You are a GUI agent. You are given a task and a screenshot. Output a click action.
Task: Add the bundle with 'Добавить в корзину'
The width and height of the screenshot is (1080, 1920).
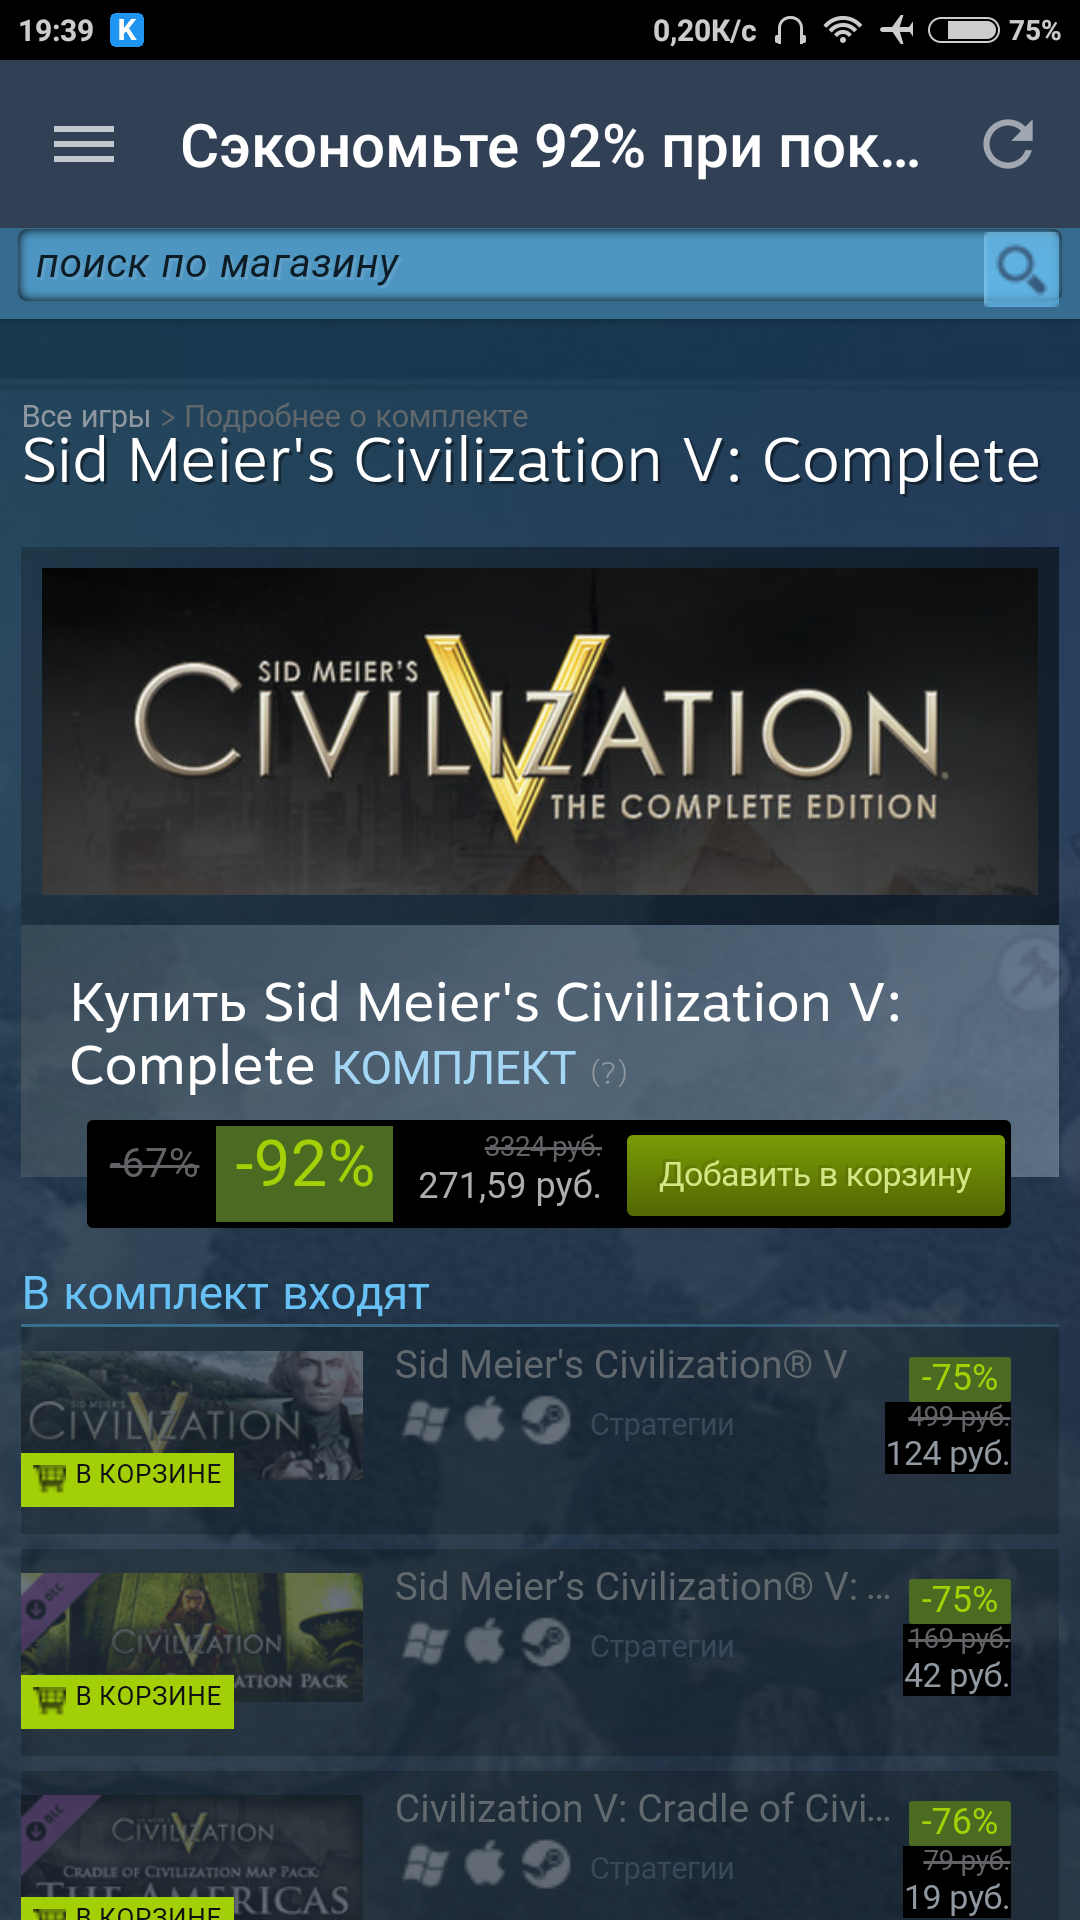pos(815,1175)
